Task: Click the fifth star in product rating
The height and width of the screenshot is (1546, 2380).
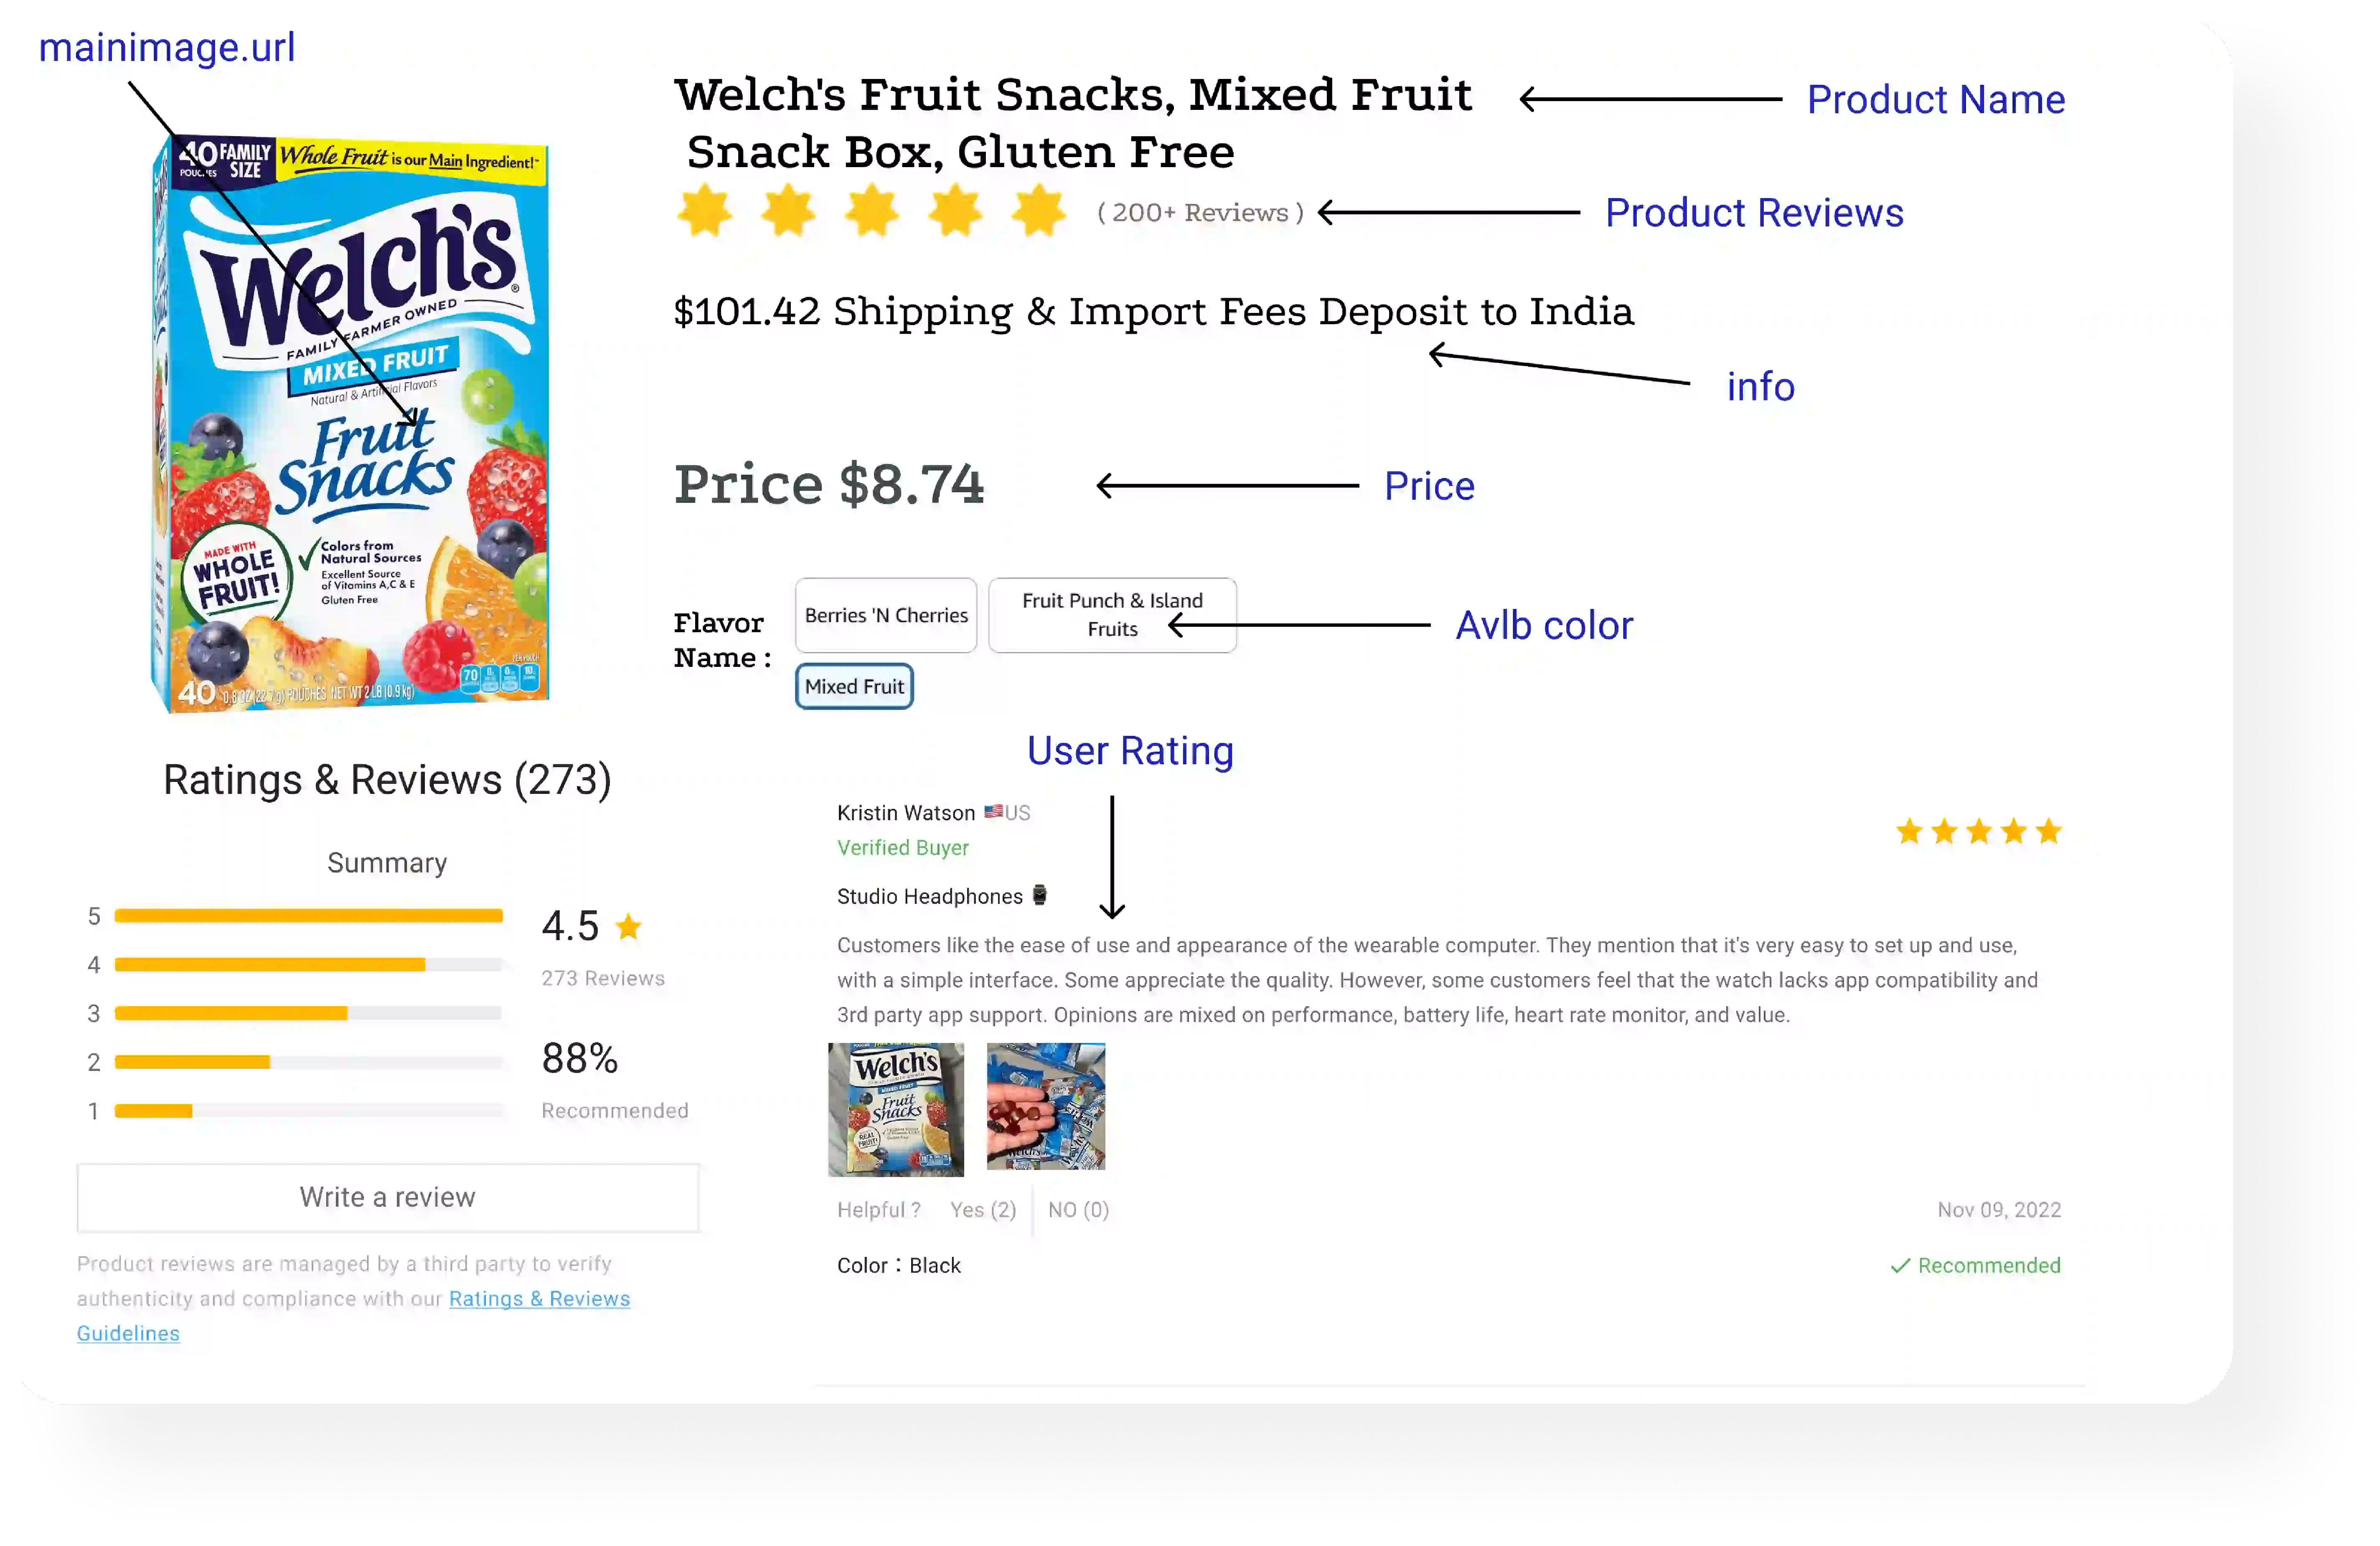Action: (x=1039, y=211)
